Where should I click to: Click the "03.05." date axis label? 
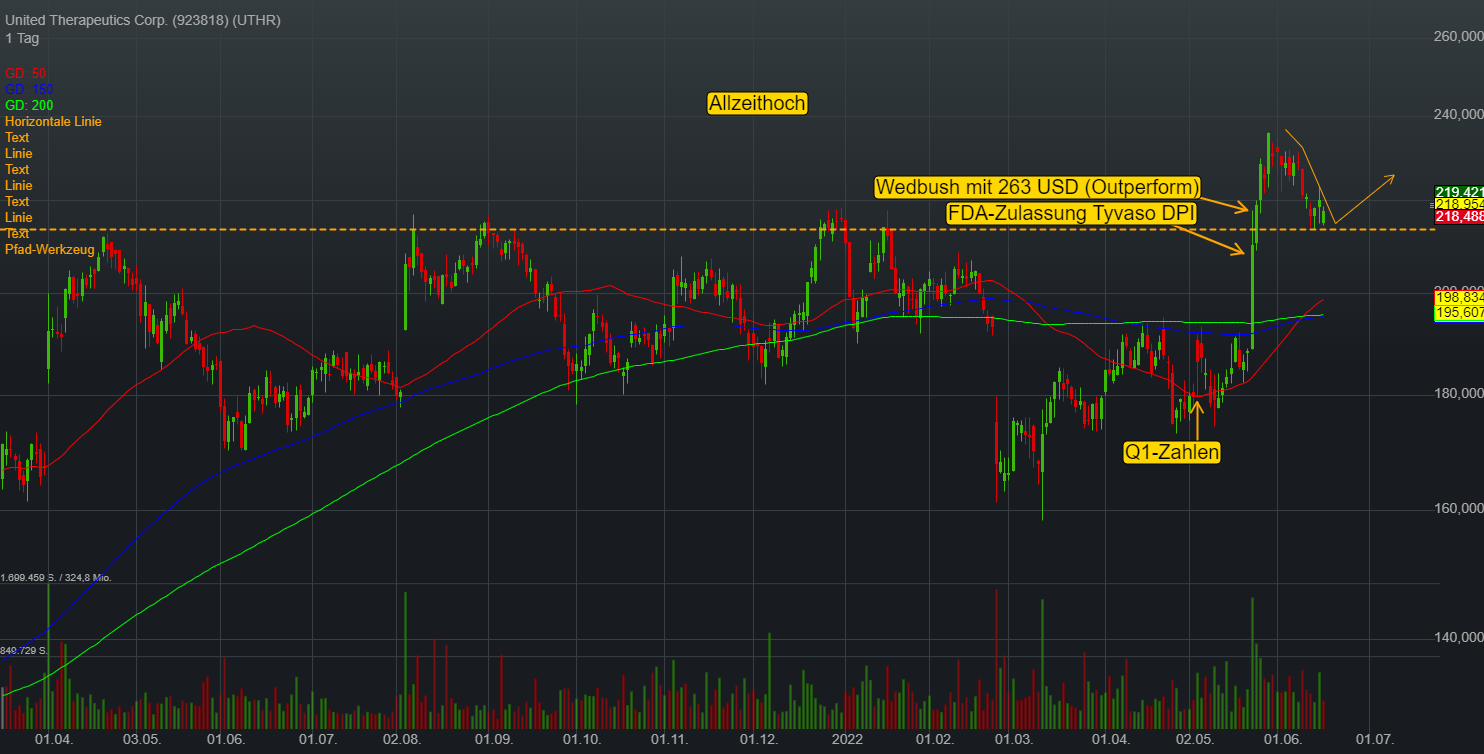click(x=142, y=739)
